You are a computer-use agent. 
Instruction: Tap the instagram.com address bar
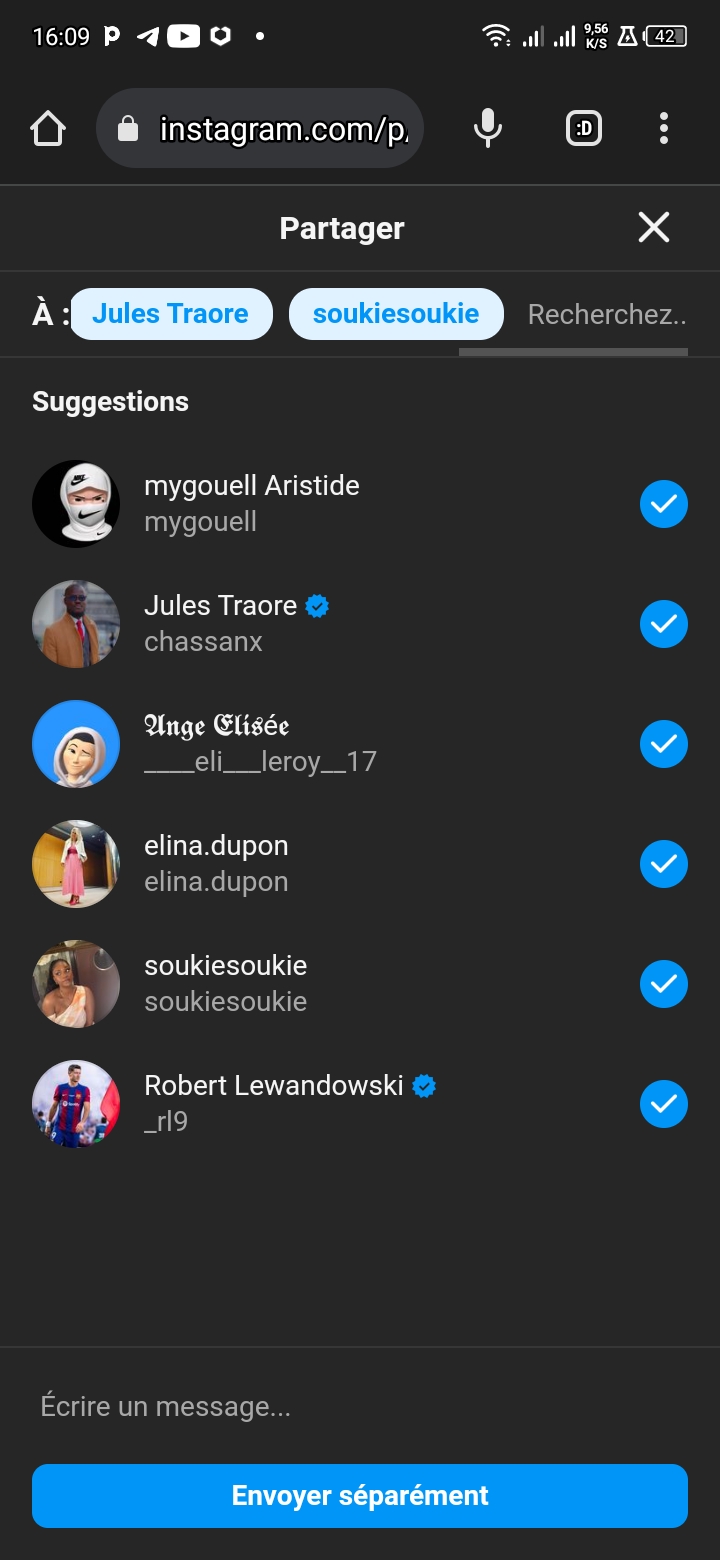(x=283, y=129)
